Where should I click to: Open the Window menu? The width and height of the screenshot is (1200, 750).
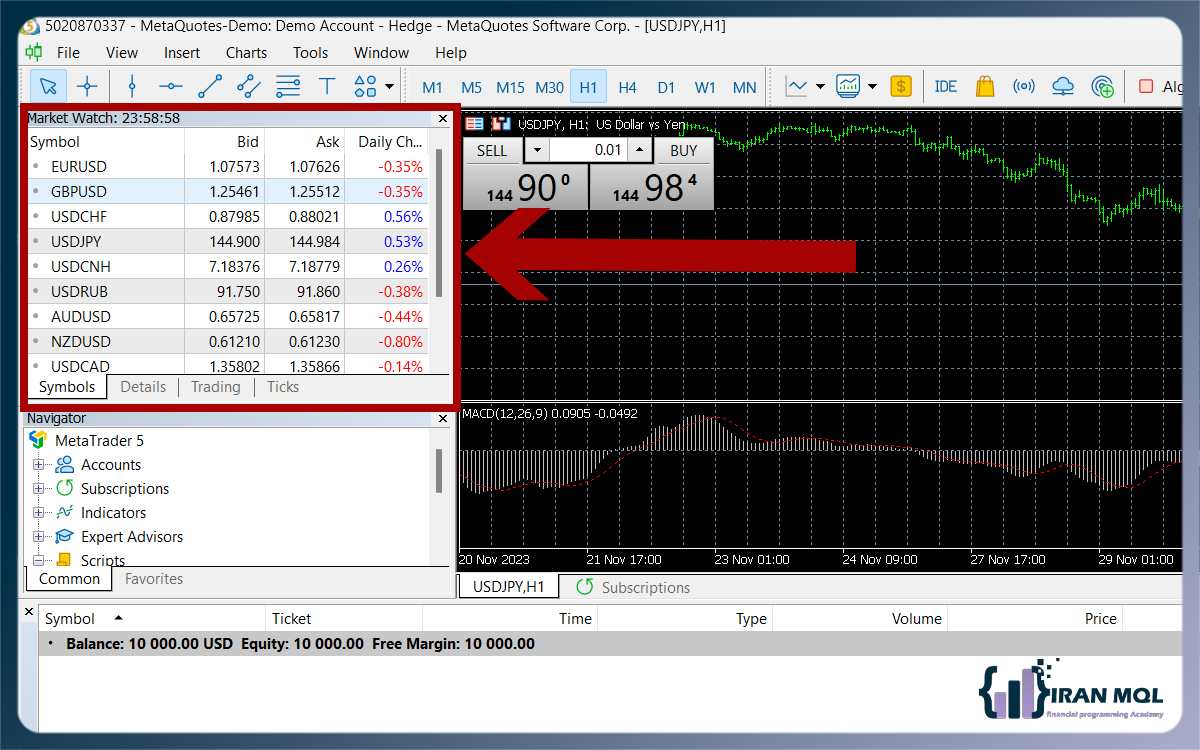pos(381,52)
